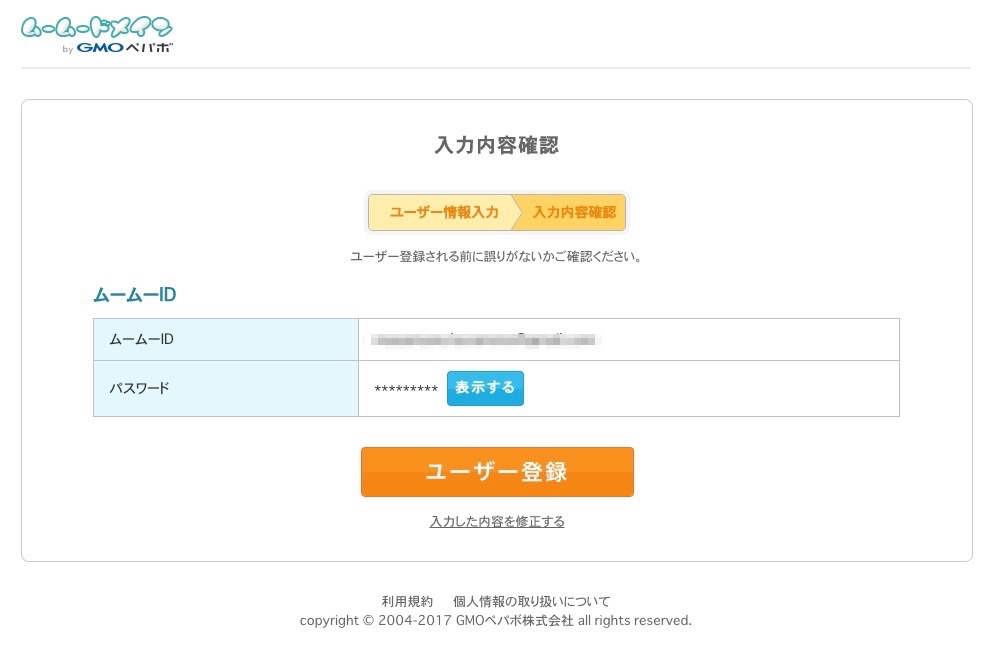Click the instruction text about confirming before registration
Image resolution: width=994 pixels, height=648 pixels.
[496, 257]
